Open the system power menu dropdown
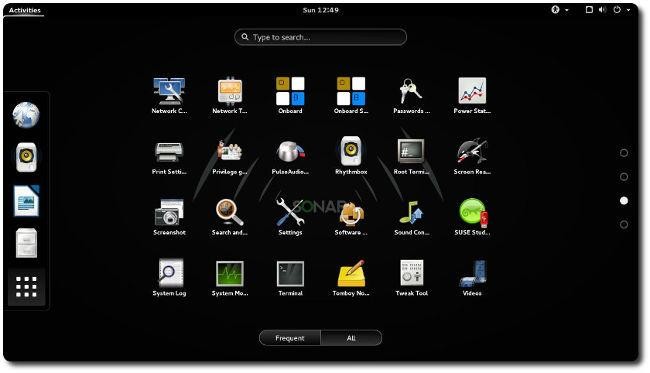Screen dimensions: 650x373 (621, 10)
